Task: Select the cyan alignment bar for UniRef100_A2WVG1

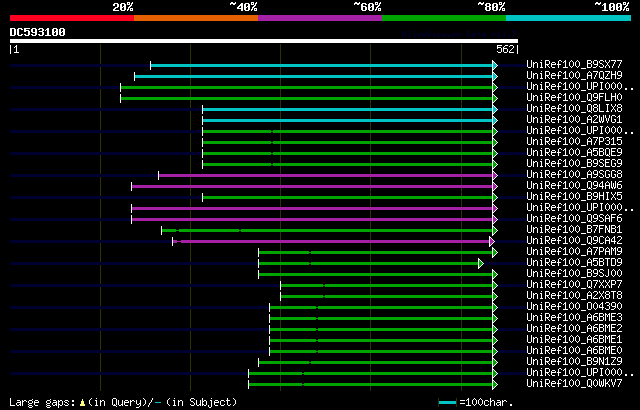Action: point(348,120)
